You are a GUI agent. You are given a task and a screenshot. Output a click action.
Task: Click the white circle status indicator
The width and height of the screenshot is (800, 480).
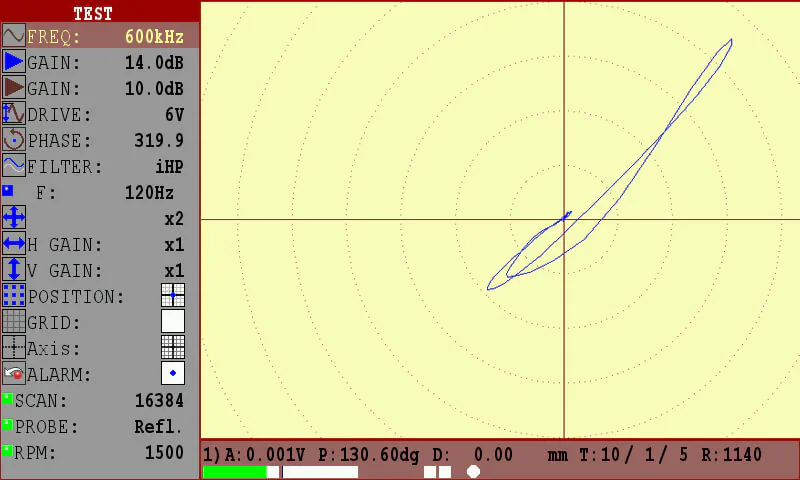point(473,472)
